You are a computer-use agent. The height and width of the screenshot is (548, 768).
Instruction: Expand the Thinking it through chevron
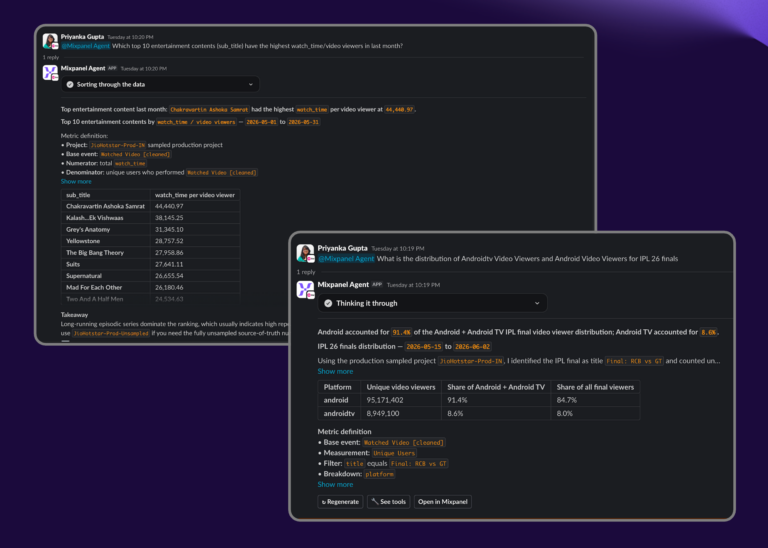(537, 303)
